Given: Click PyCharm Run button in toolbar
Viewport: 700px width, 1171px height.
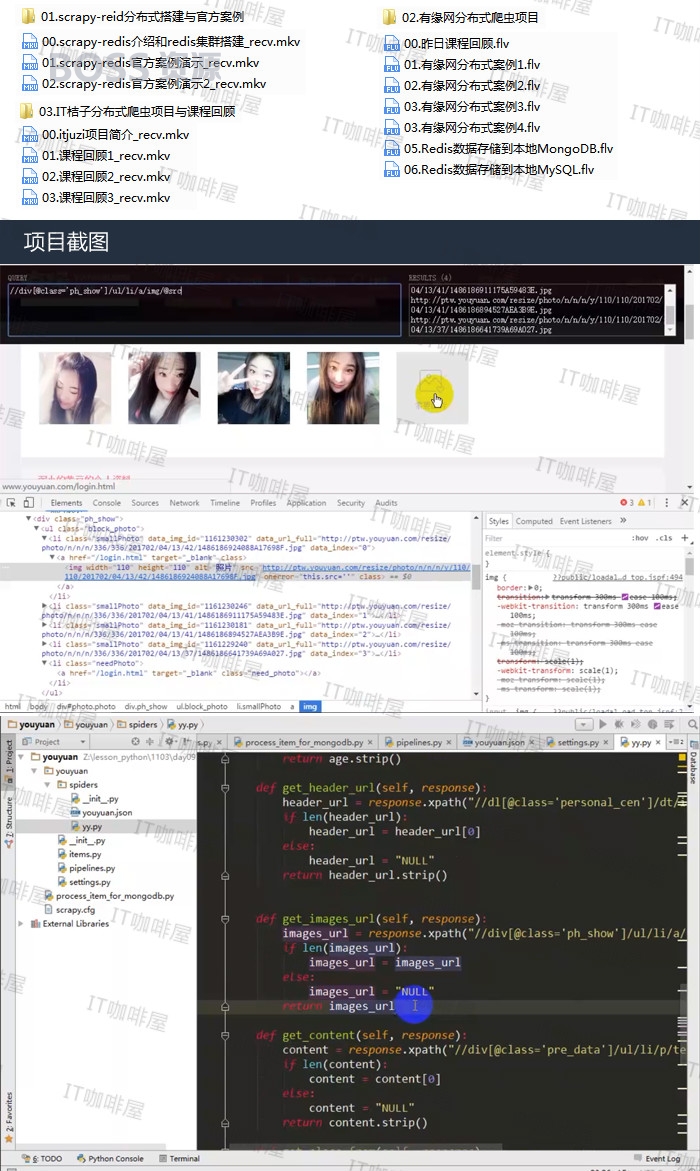Looking at the screenshot, I should click(603, 724).
